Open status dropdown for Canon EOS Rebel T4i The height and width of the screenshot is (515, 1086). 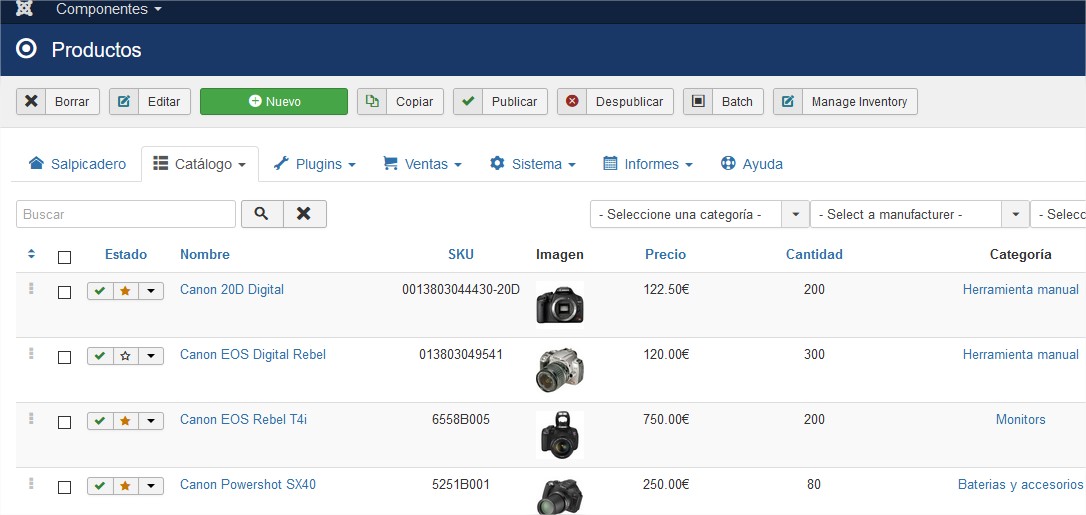tap(151, 421)
